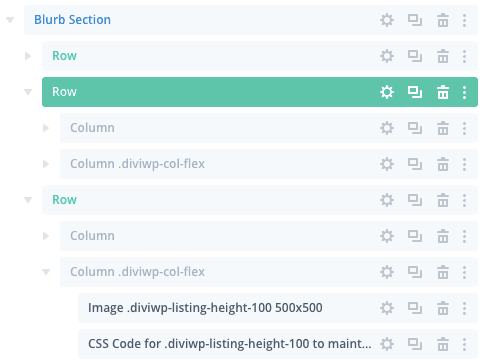Screen dimensions: 484x364
Task: Duplicate the collapsed first Row
Action: pos(415,56)
